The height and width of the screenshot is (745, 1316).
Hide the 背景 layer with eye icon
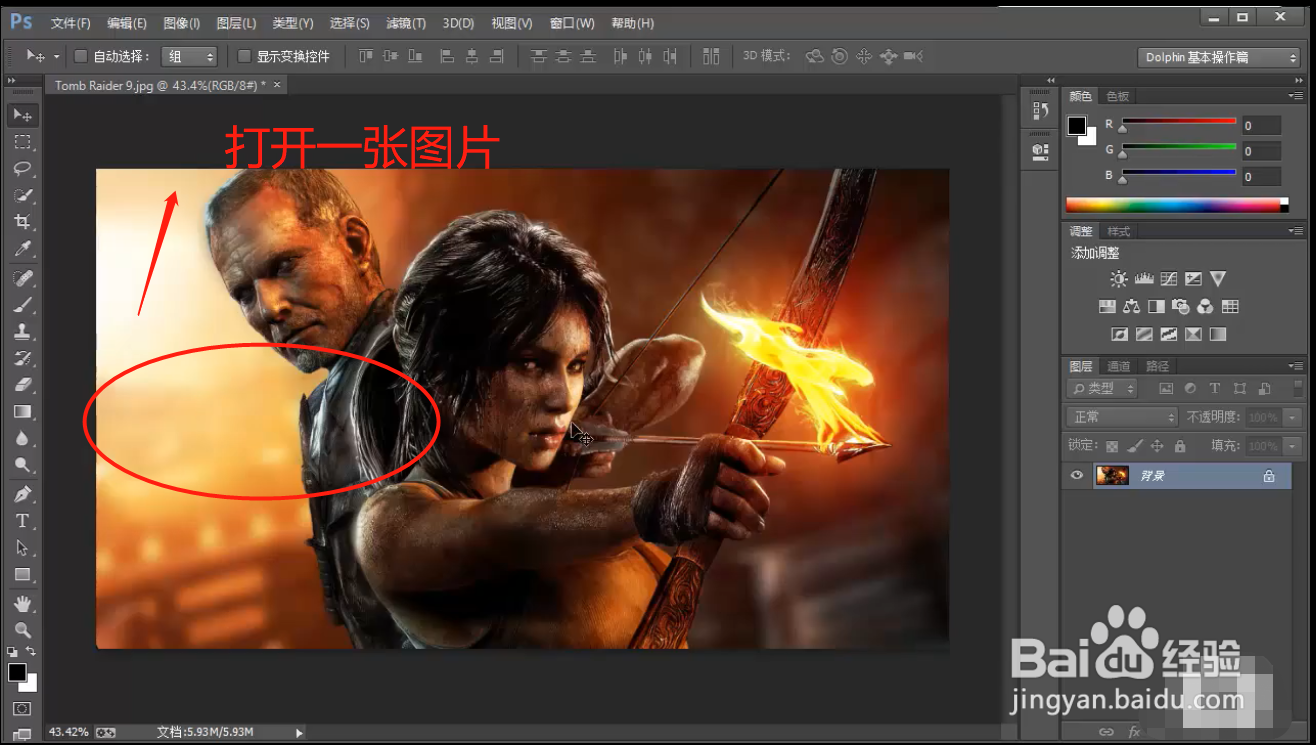click(1077, 476)
